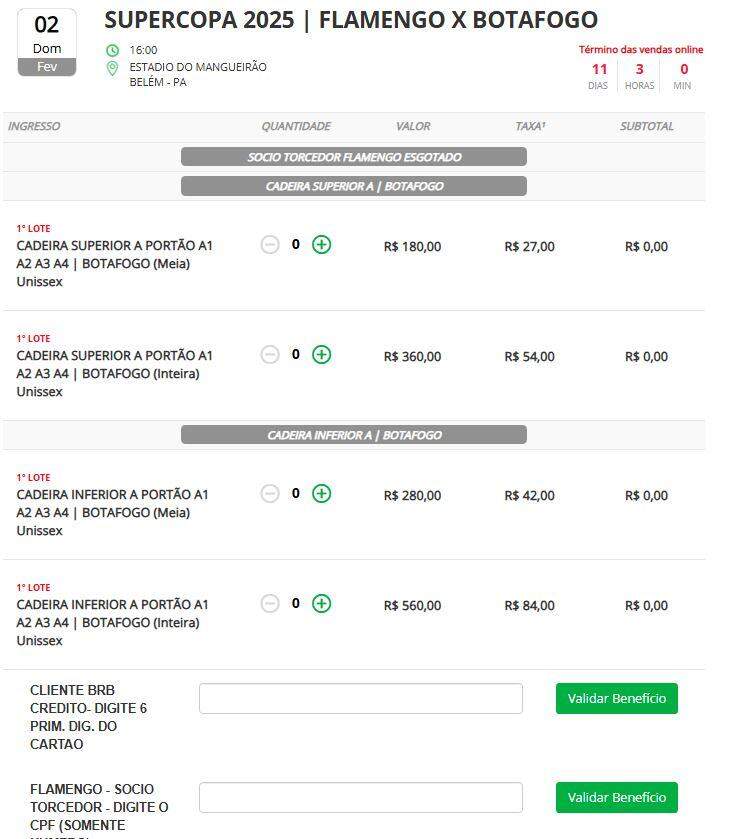Validate the BRB credit card benefit
Screen dimensions: 743x839
coord(616,699)
